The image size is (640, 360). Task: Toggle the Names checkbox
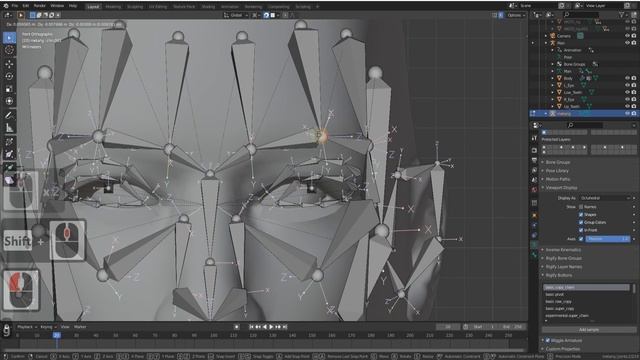581,207
